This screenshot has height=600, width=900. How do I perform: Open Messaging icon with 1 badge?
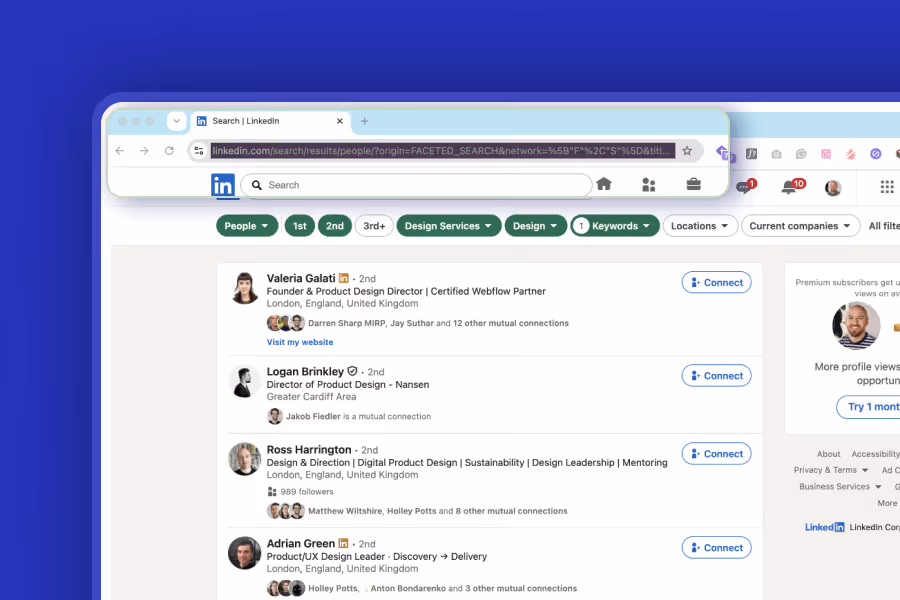(x=746, y=186)
